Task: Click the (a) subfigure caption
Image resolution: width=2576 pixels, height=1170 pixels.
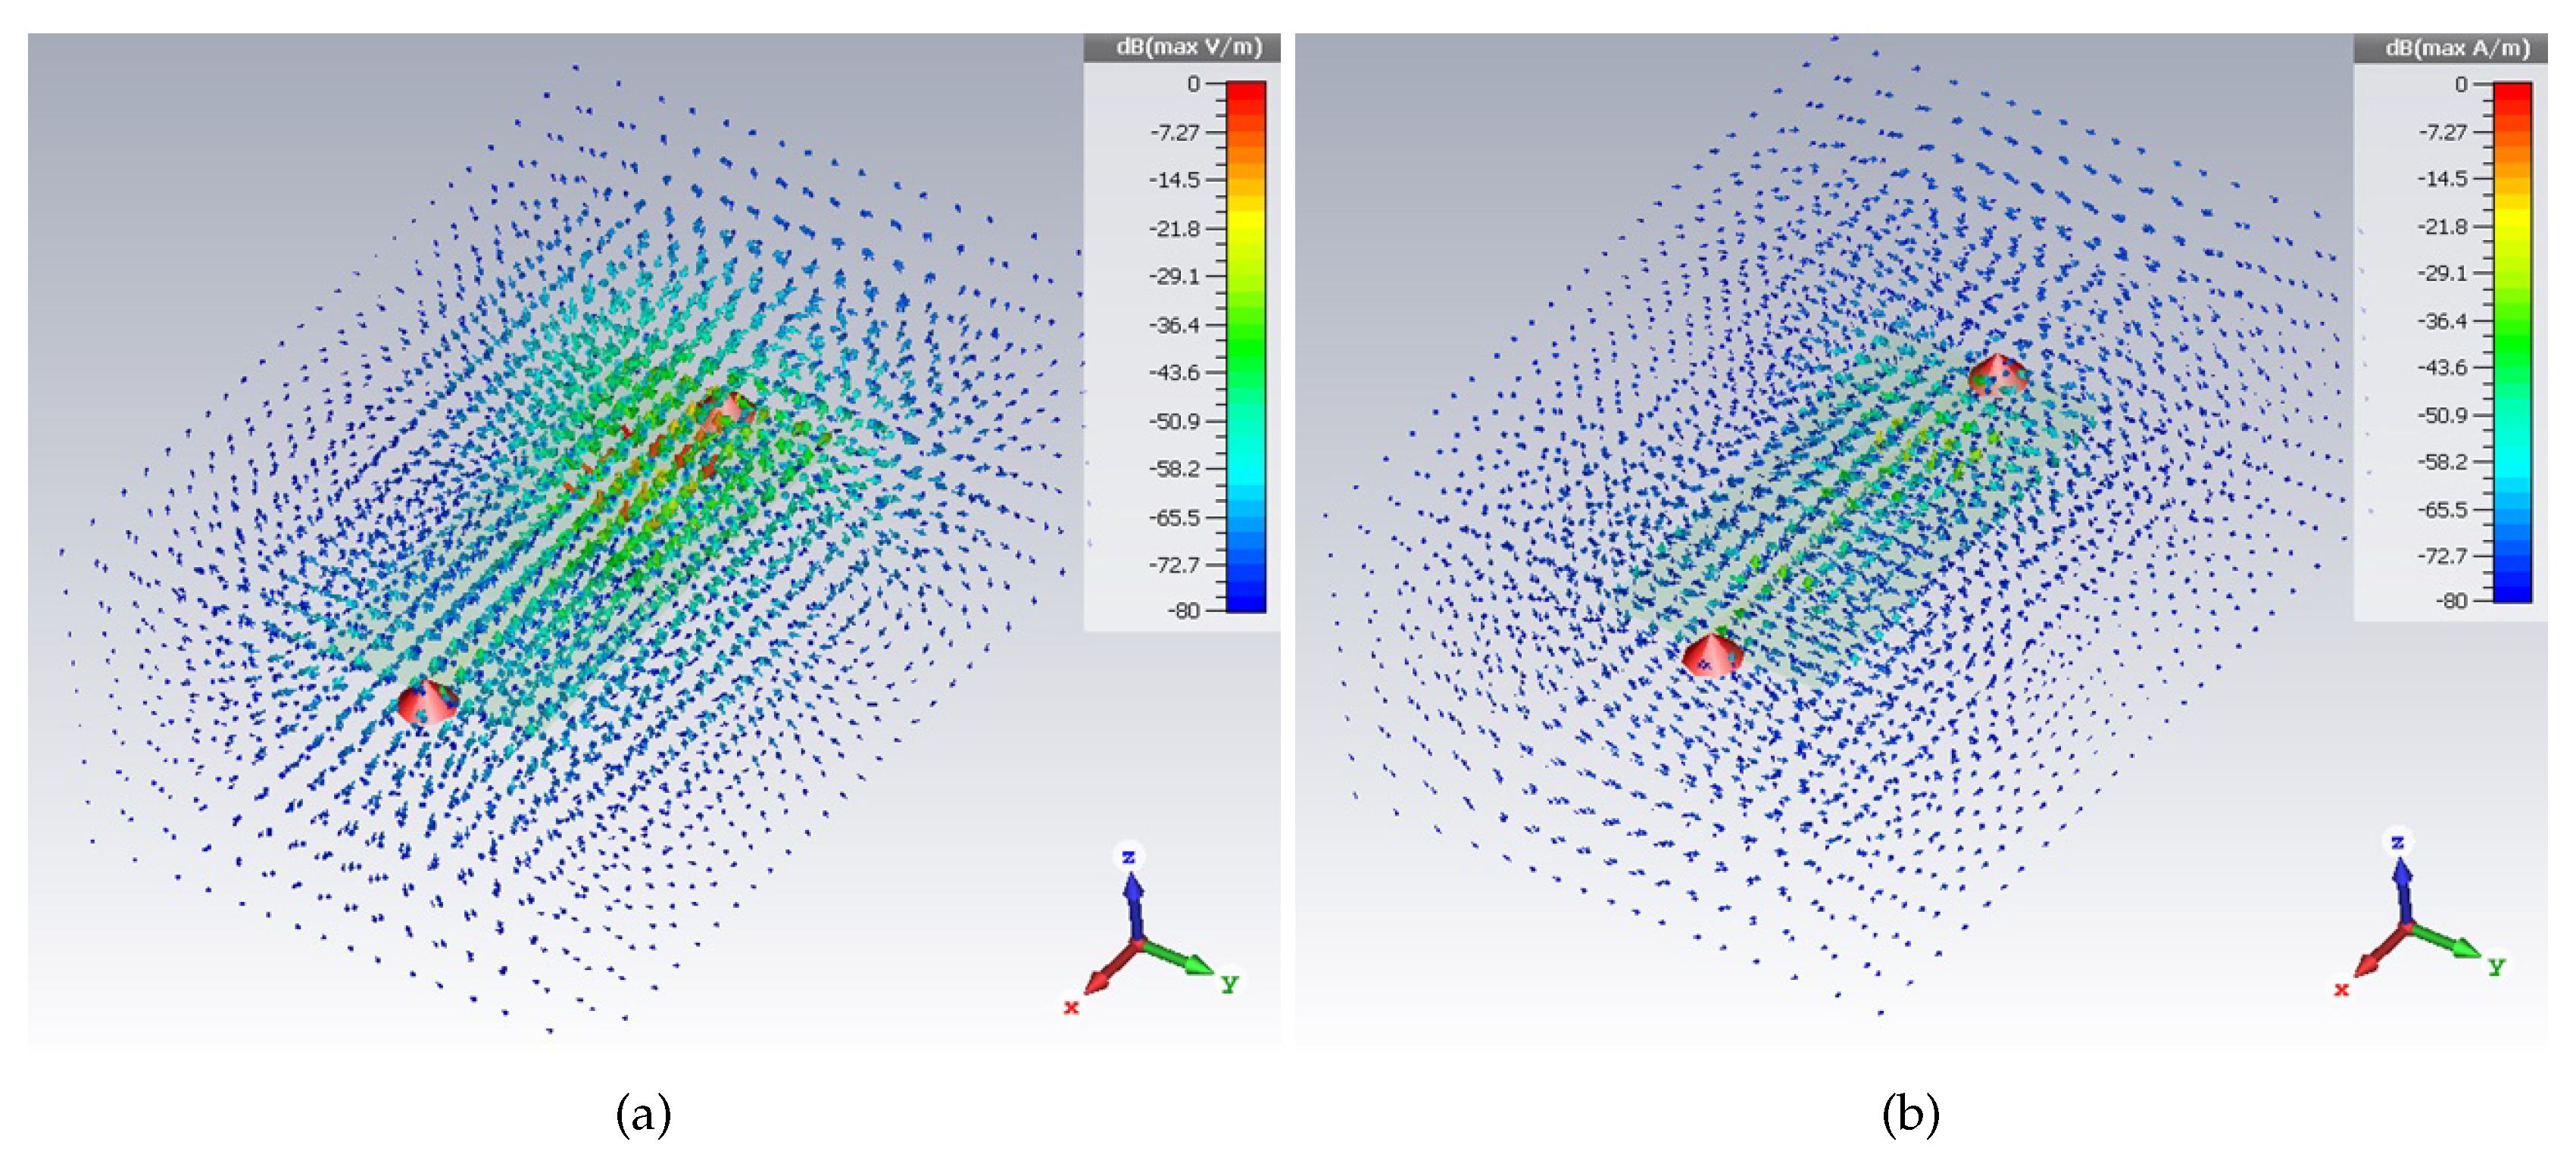Action: coord(643,1114)
